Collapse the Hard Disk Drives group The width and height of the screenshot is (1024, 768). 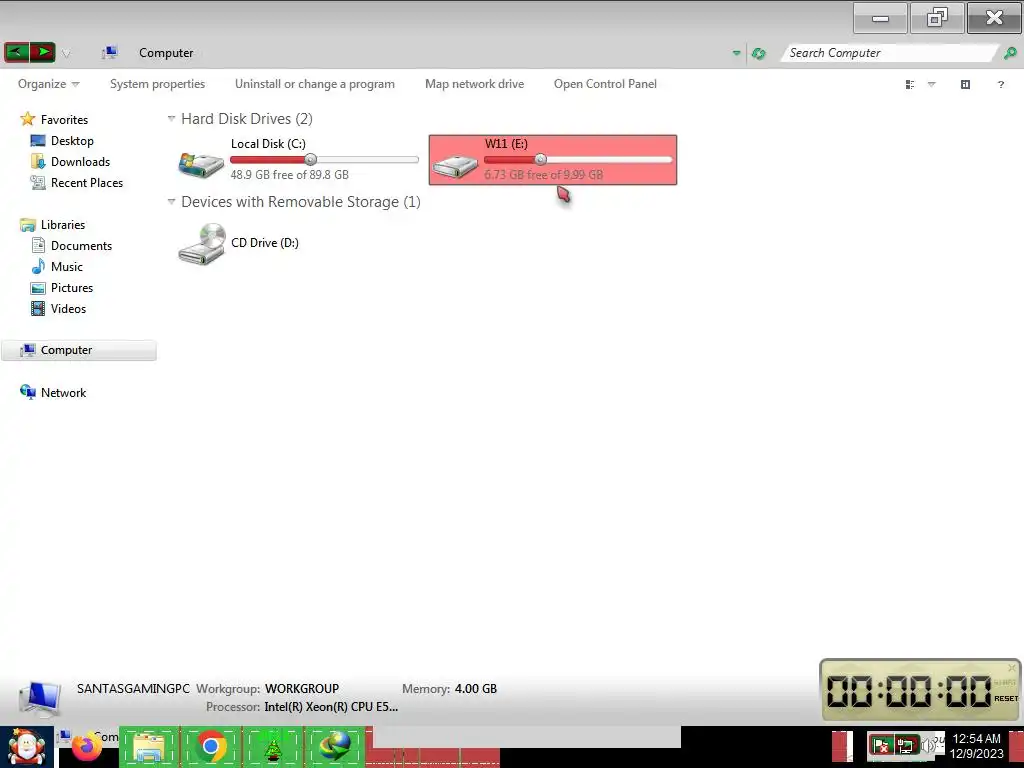171,119
